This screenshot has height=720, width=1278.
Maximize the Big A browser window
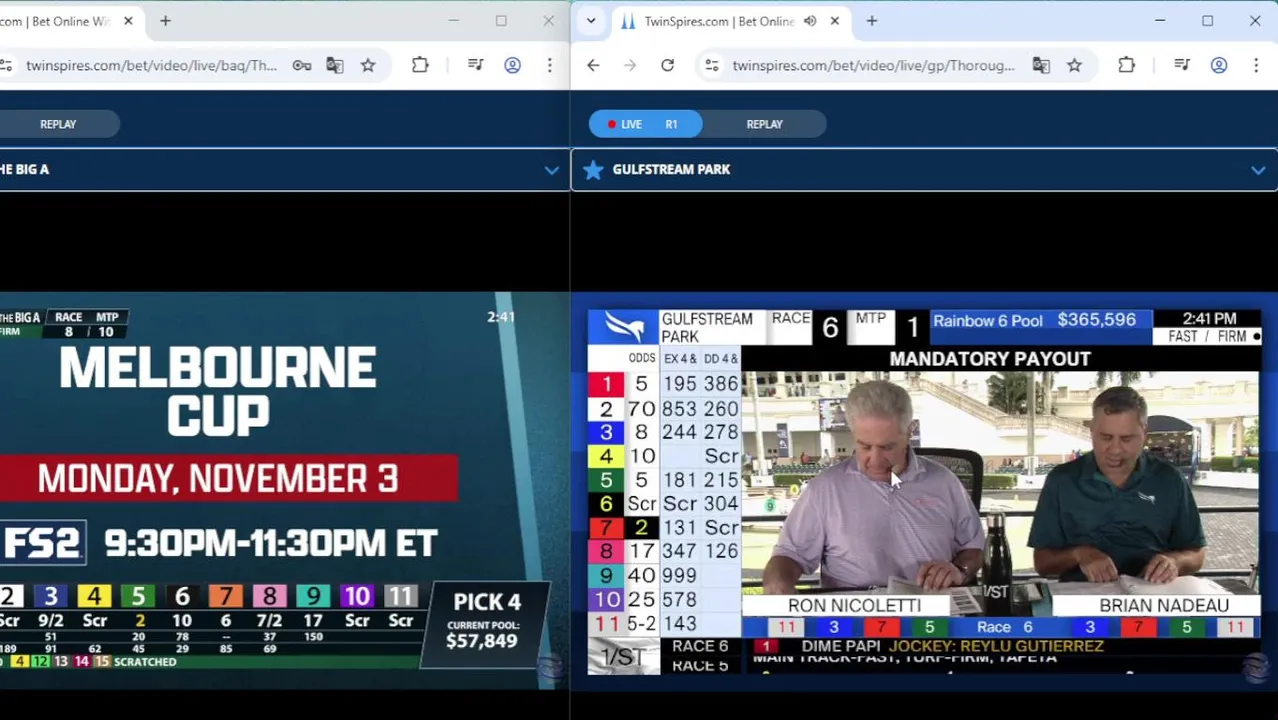tap(501, 21)
